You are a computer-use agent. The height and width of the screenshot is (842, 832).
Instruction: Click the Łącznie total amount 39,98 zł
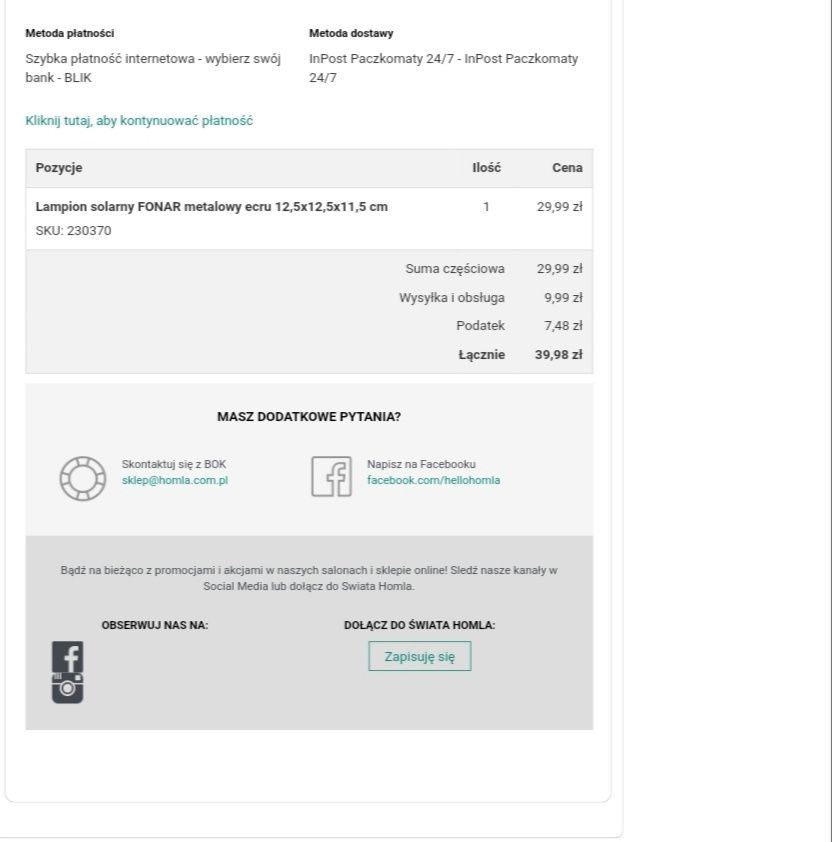[x=559, y=354]
